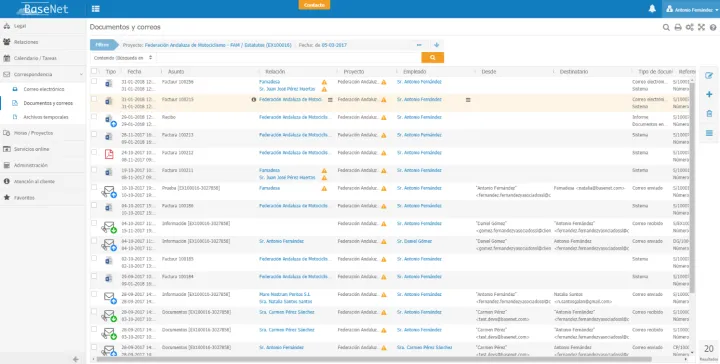Click the fullscreen expand icon in header

pyautogui.click(x=701, y=28)
